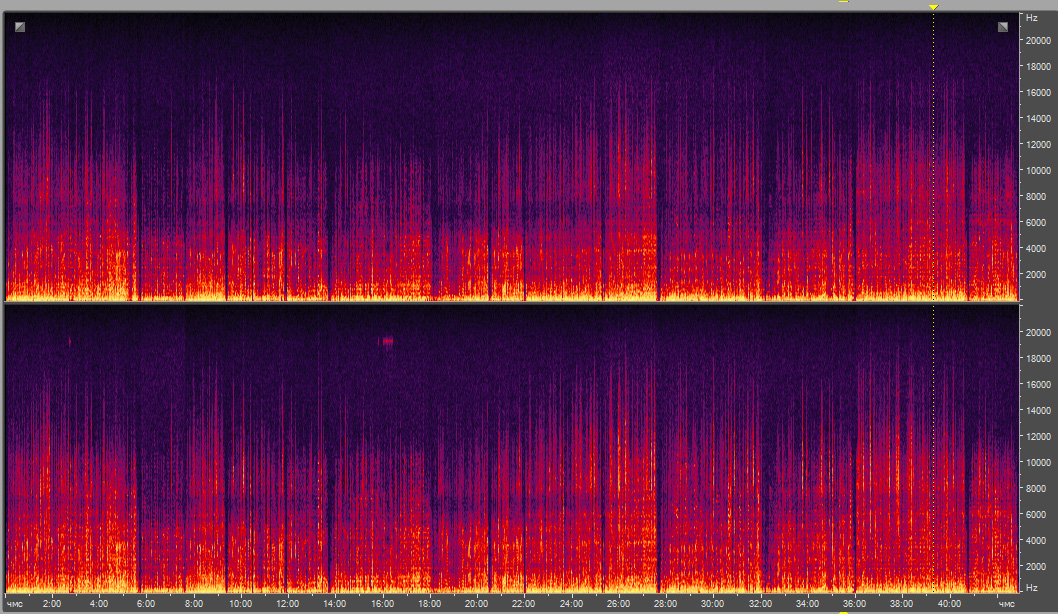The image size is (1058, 614).
Task: Click the small yellow range marker above the spectrogram
Action: tap(843, 3)
